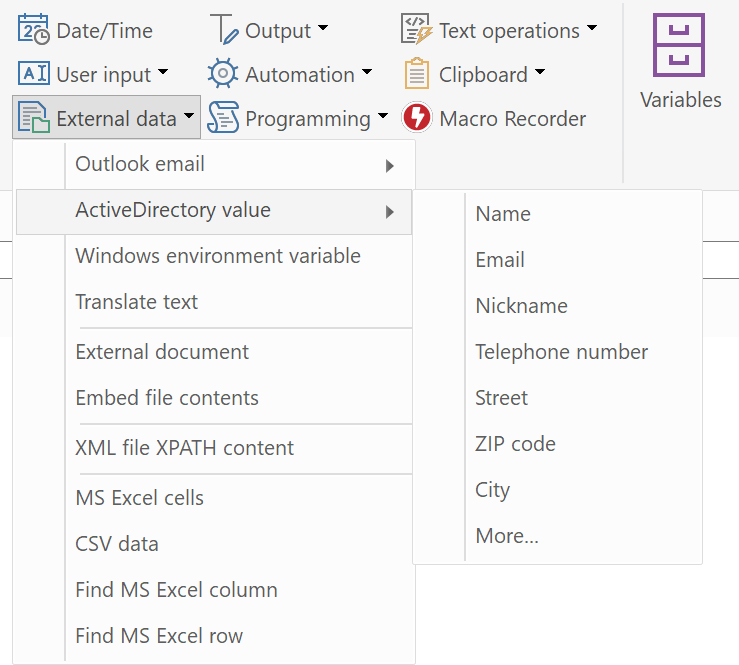Screen dimensions: 739x665
Task: Select Name in ActiveDirectory submenu
Action: (558, 214)
